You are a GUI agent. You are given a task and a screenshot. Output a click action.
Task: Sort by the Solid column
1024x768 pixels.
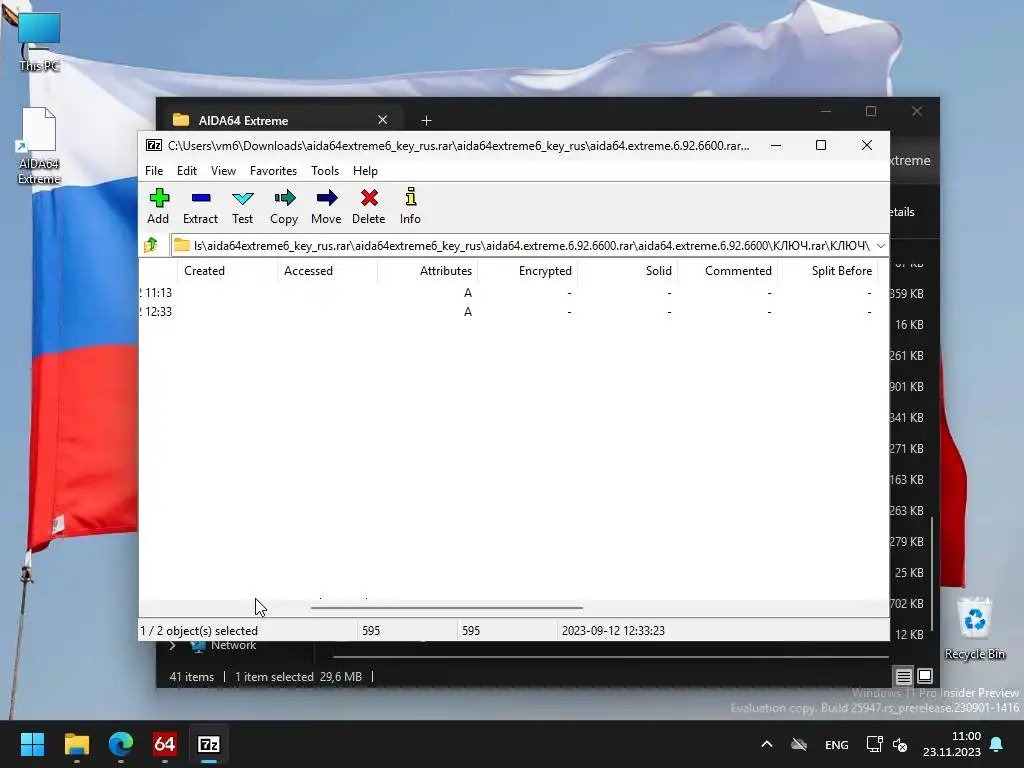(628, 270)
